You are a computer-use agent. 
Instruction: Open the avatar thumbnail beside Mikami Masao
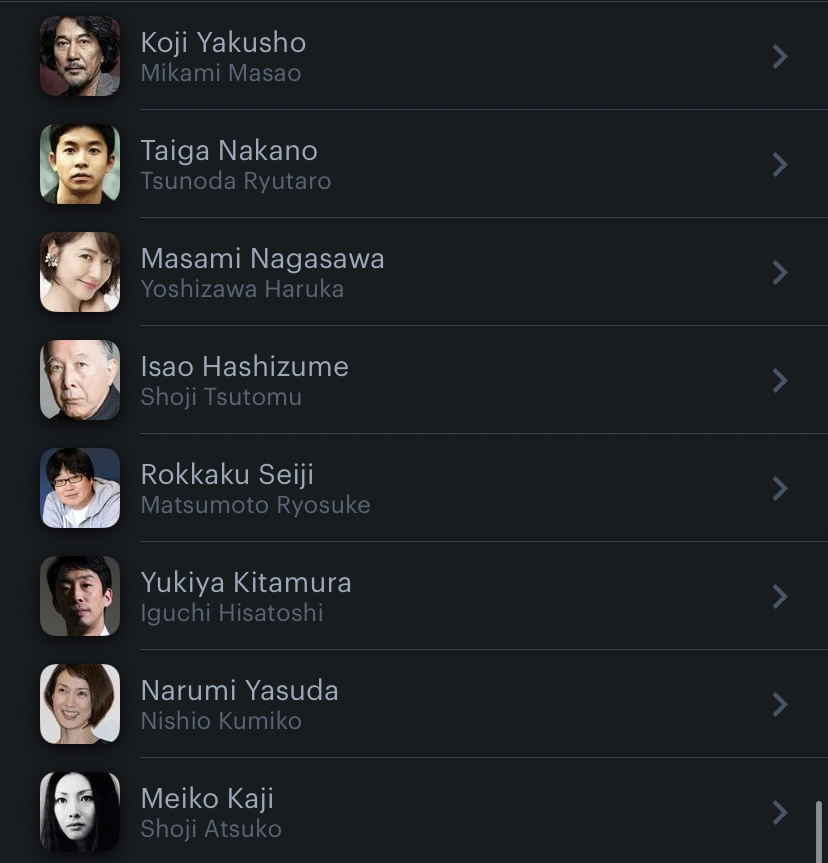pos(80,56)
